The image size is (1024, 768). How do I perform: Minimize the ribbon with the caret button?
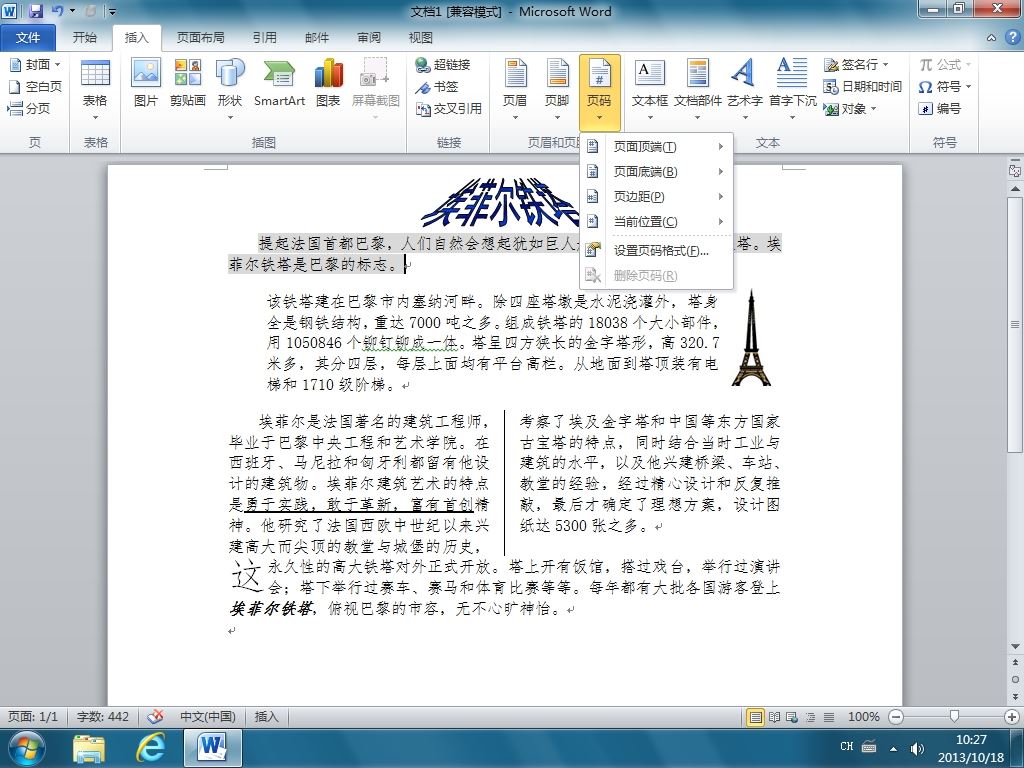click(991, 38)
